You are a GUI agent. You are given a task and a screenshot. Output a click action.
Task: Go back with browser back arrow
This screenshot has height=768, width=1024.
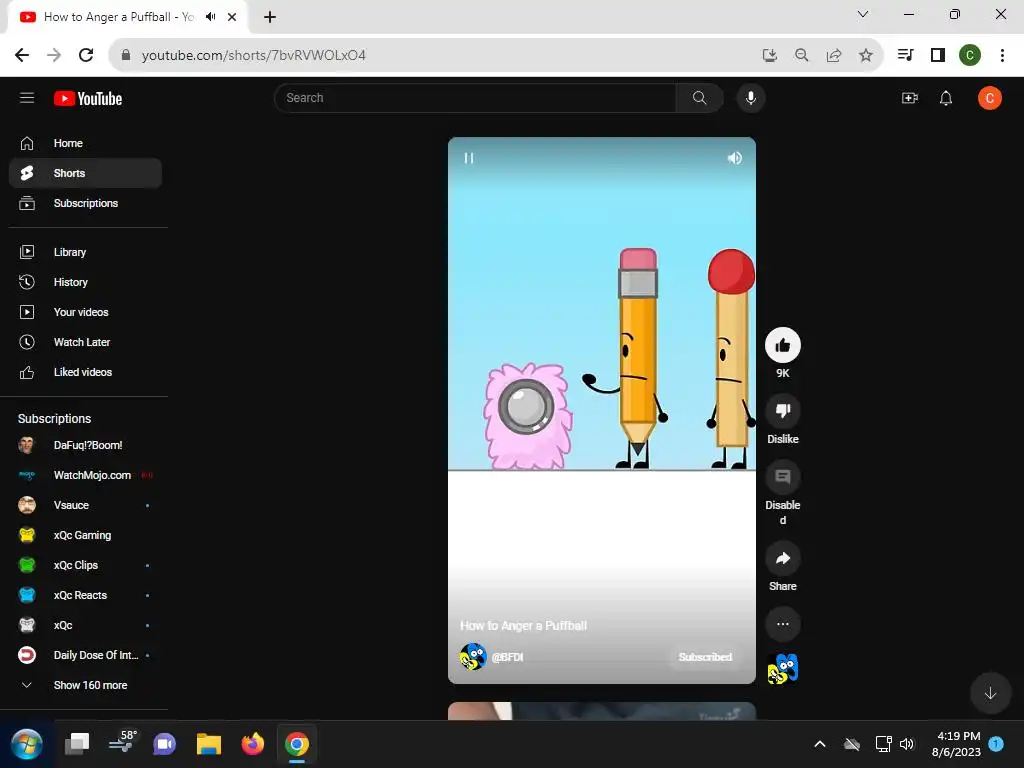tap(22, 55)
